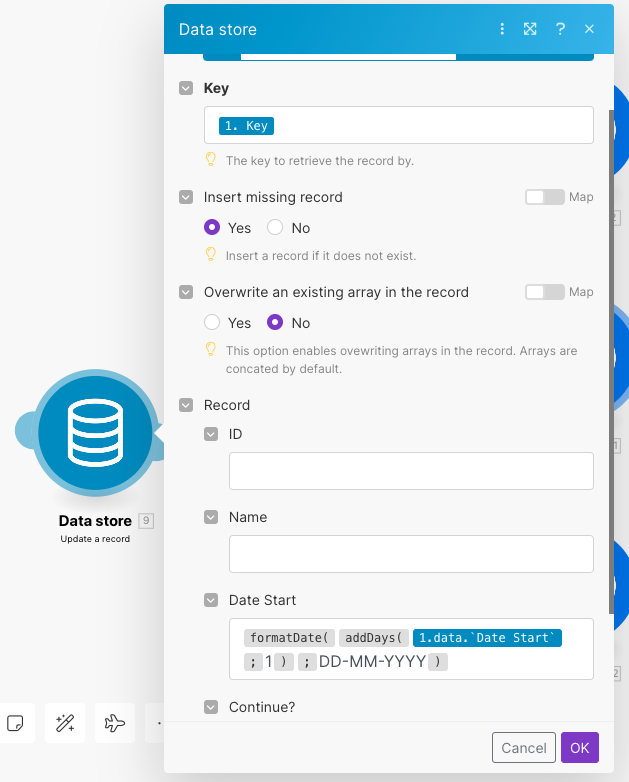The width and height of the screenshot is (629, 782).
Task: Collapse the Insert missing record section
Action: [186, 197]
